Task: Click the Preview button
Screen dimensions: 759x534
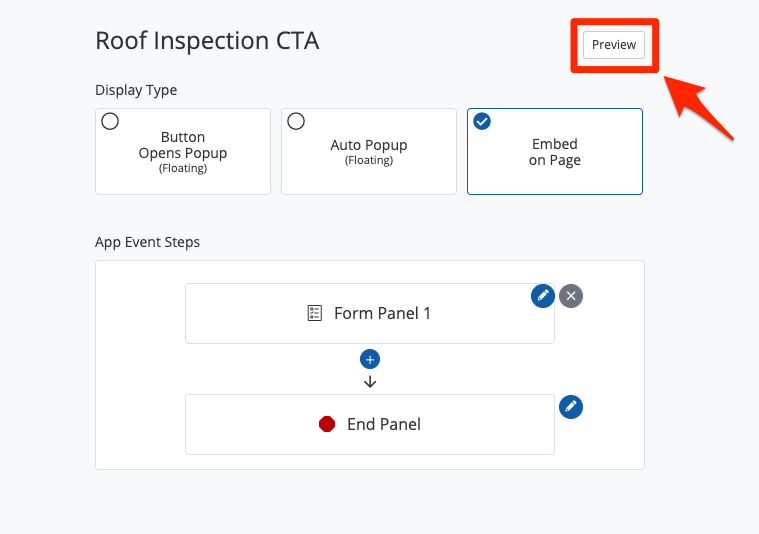Action: (614, 45)
